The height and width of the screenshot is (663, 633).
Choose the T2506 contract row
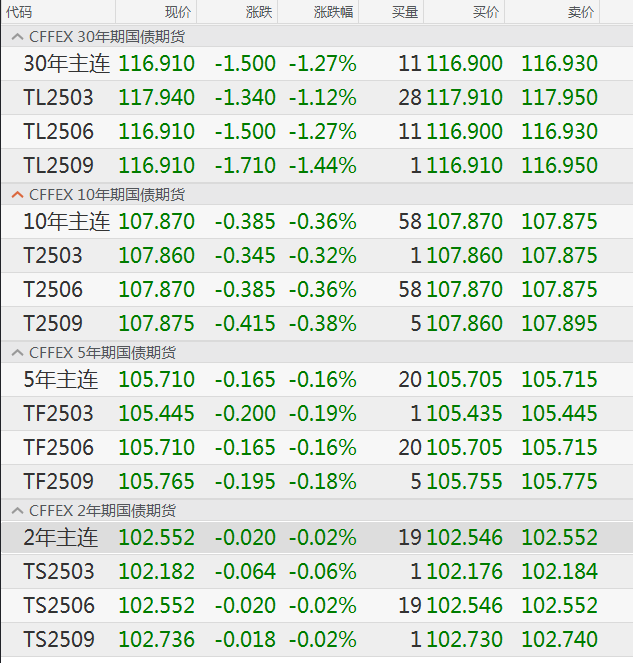click(53, 290)
